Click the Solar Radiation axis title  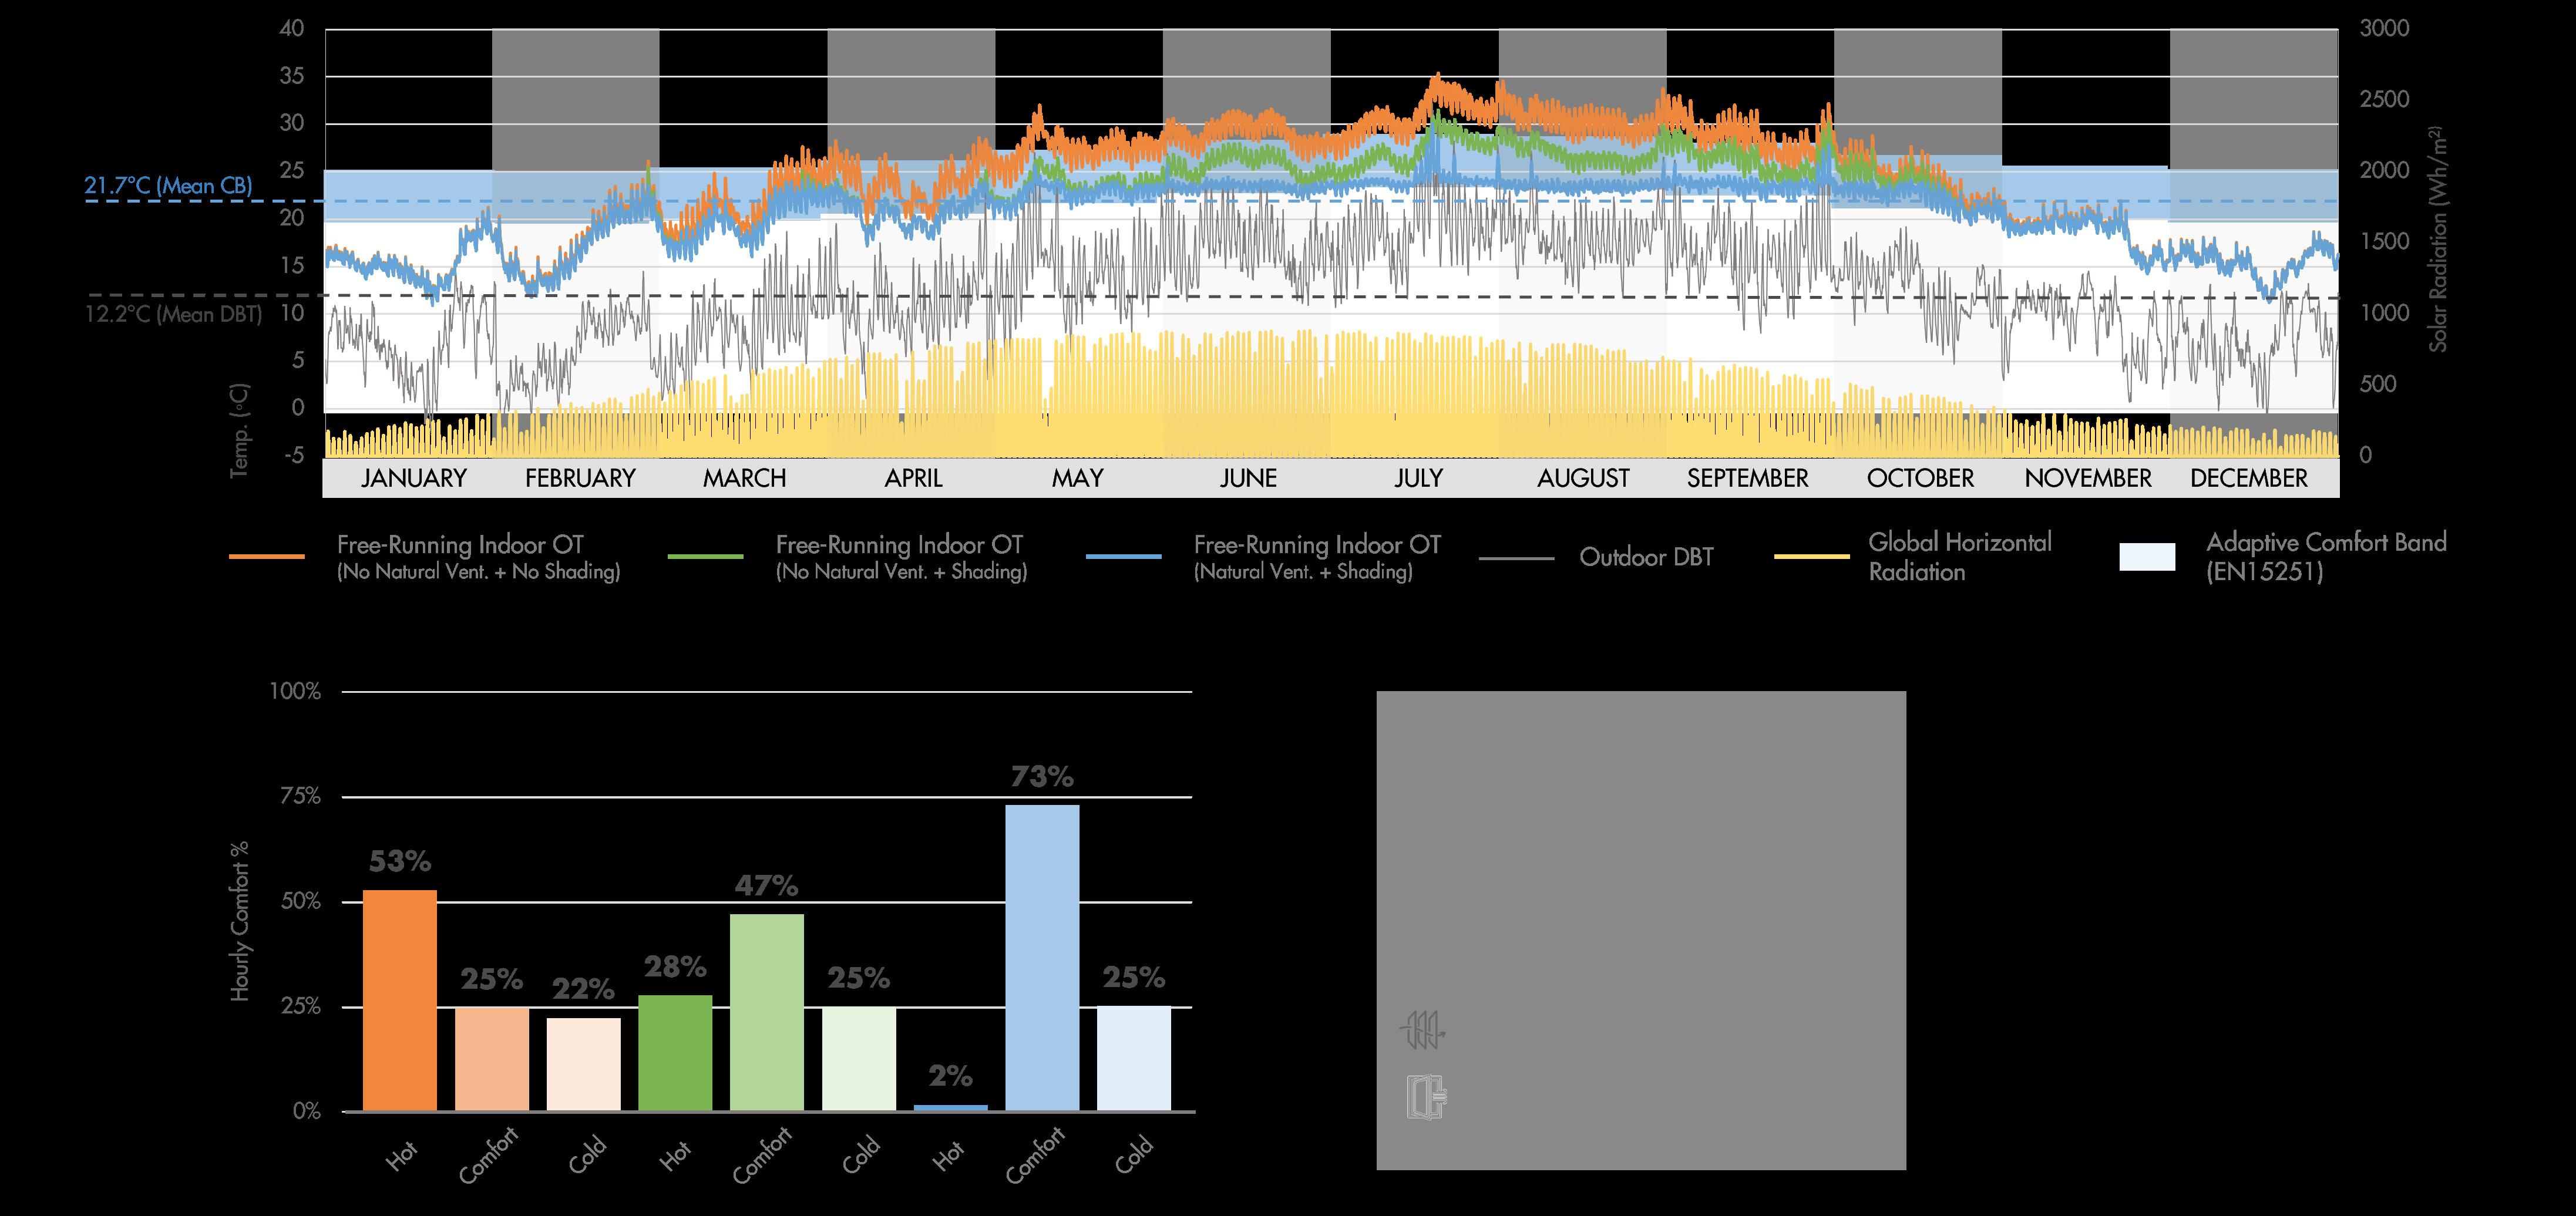pos(2439,239)
